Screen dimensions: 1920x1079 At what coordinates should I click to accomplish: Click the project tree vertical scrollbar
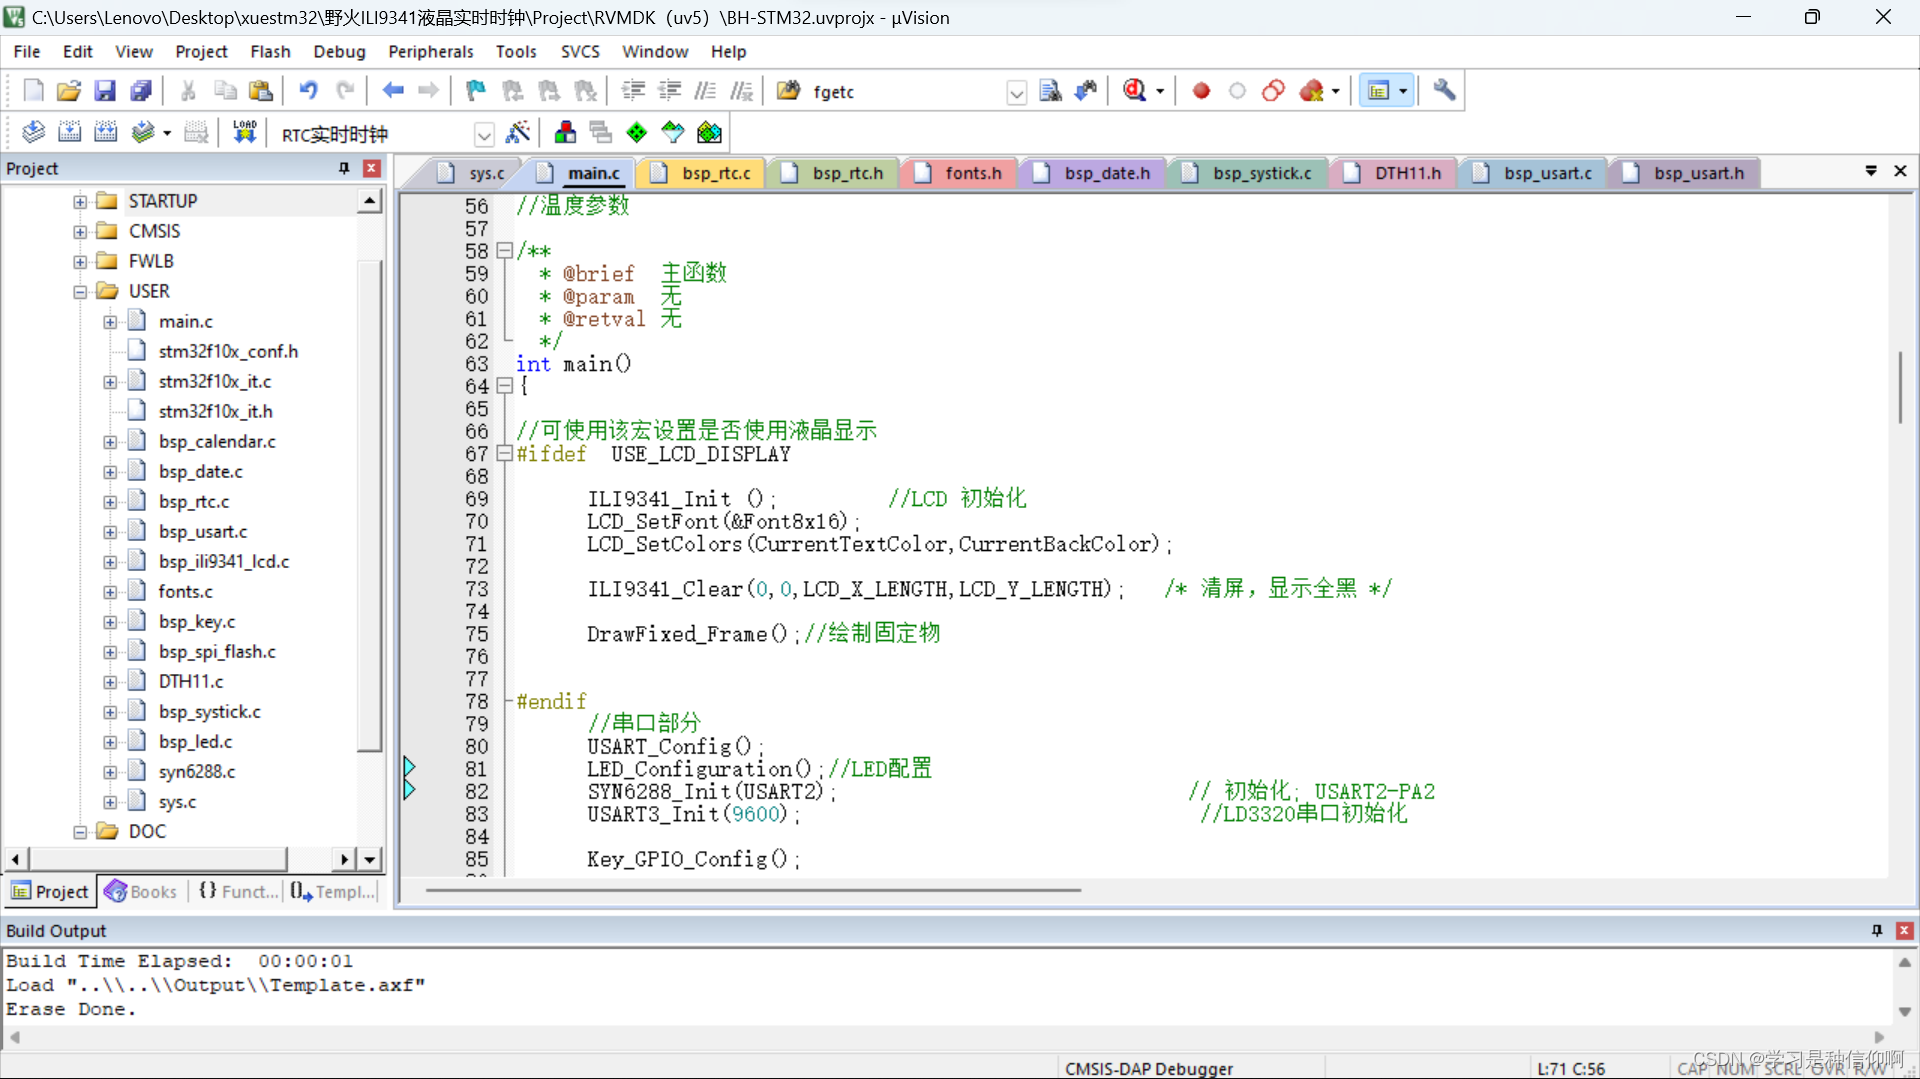(369, 505)
